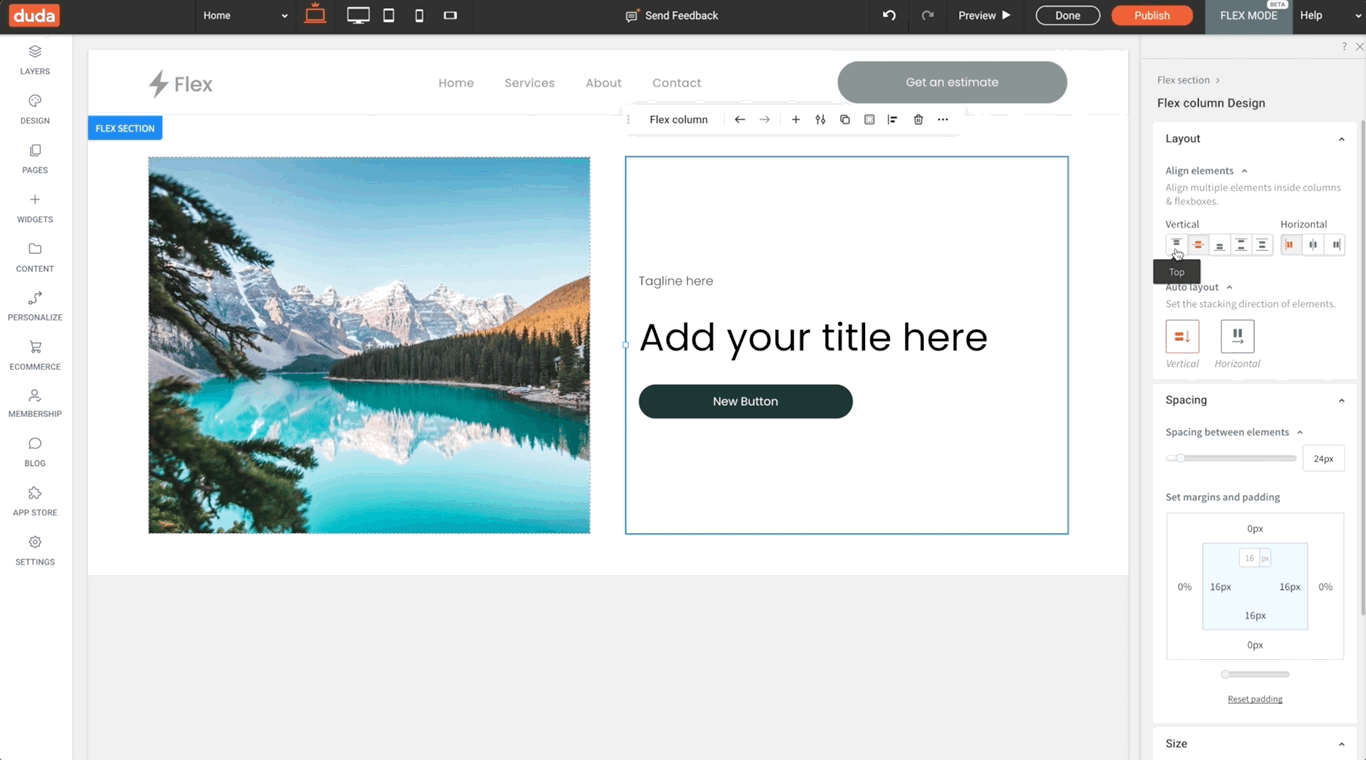This screenshot has width=1366, height=760.
Task: Click the align-left icon in column toolbar
Action: click(x=893, y=119)
